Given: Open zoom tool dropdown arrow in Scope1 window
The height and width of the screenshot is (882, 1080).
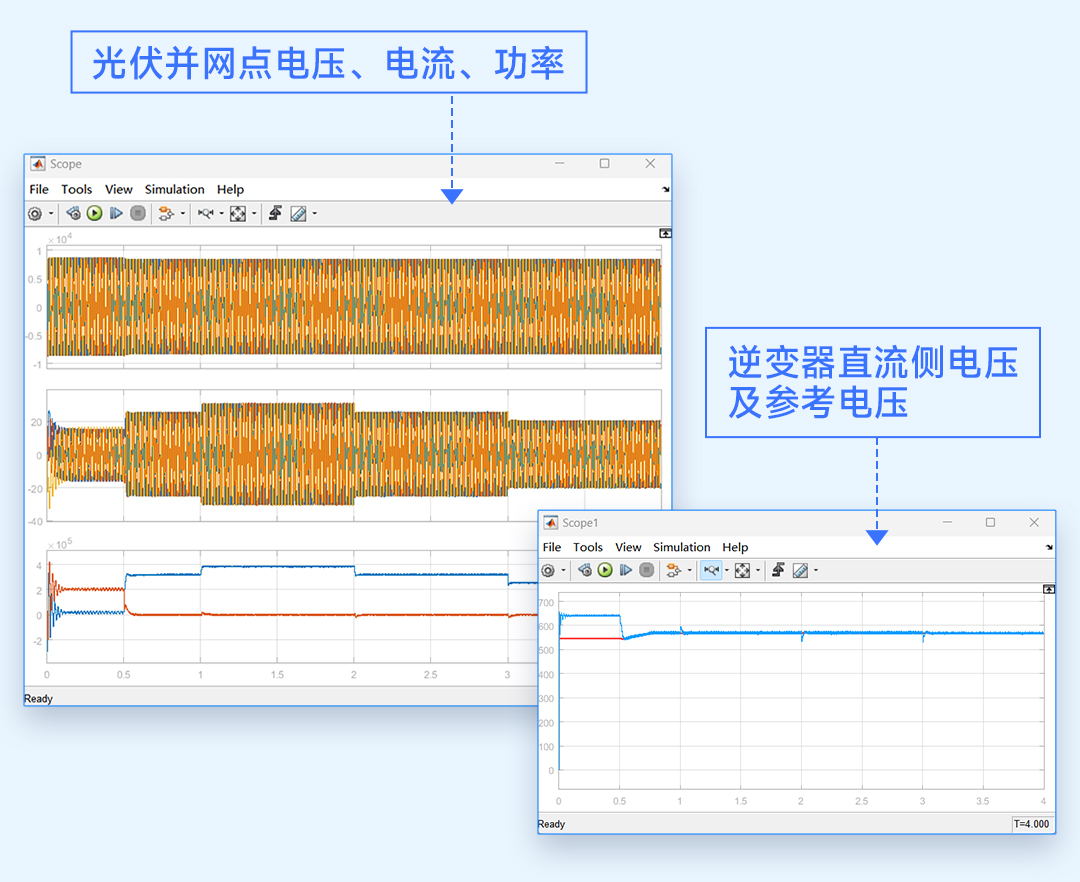Looking at the screenshot, I should [727, 570].
